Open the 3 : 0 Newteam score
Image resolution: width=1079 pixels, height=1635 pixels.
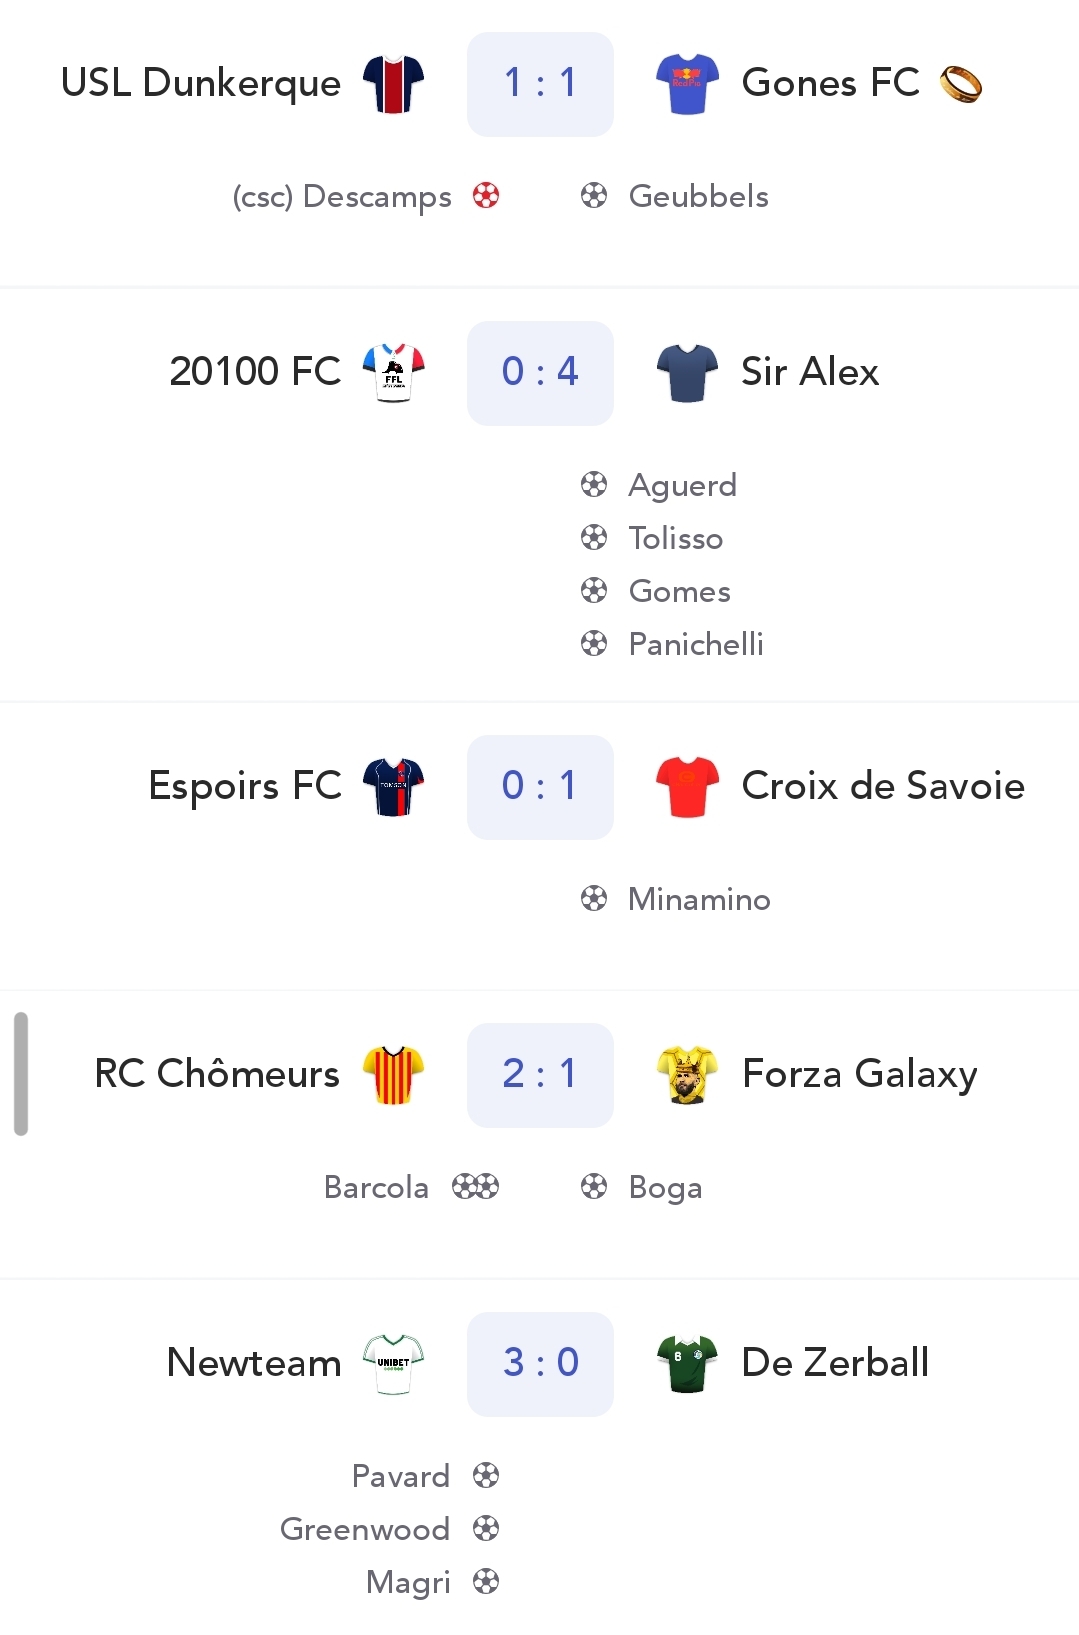pos(540,1364)
